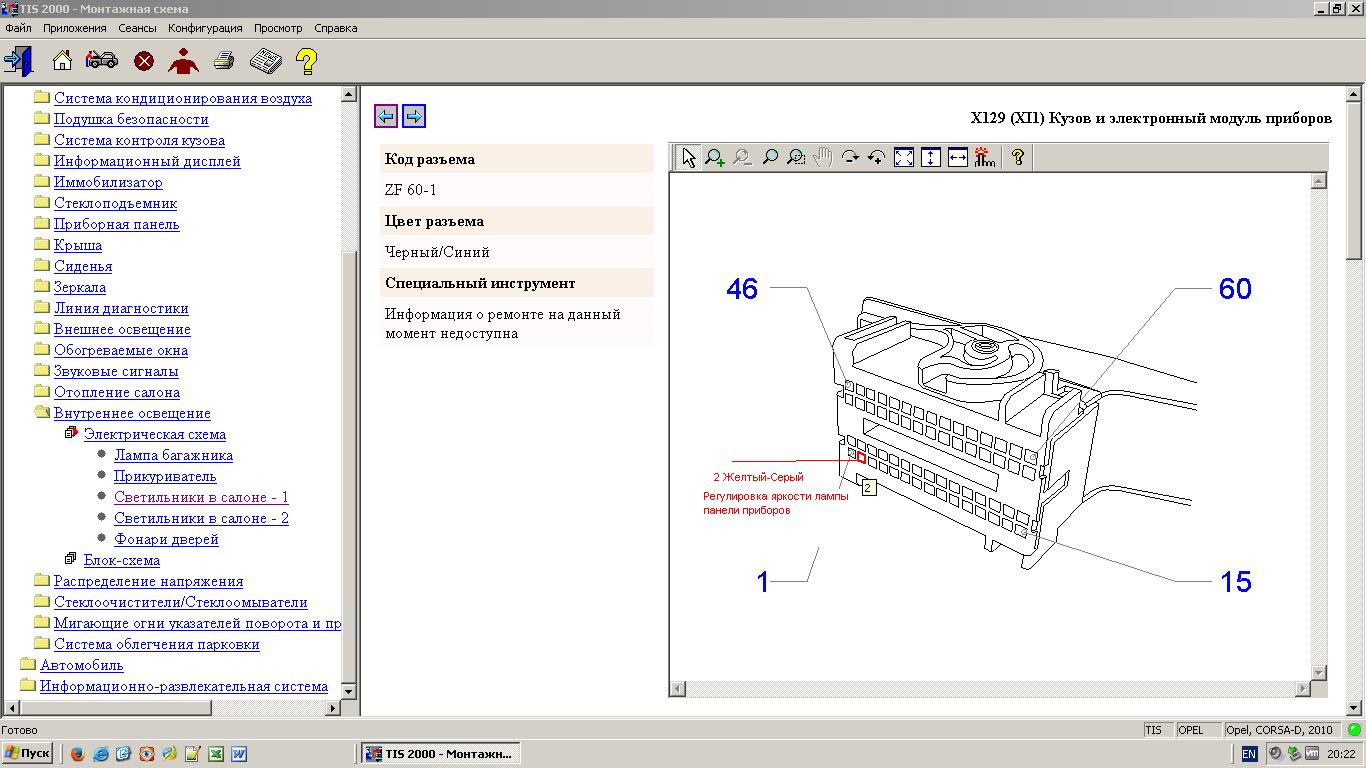Open the vehicle selection car icon
This screenshot has height=768, width=1366.
102,61
